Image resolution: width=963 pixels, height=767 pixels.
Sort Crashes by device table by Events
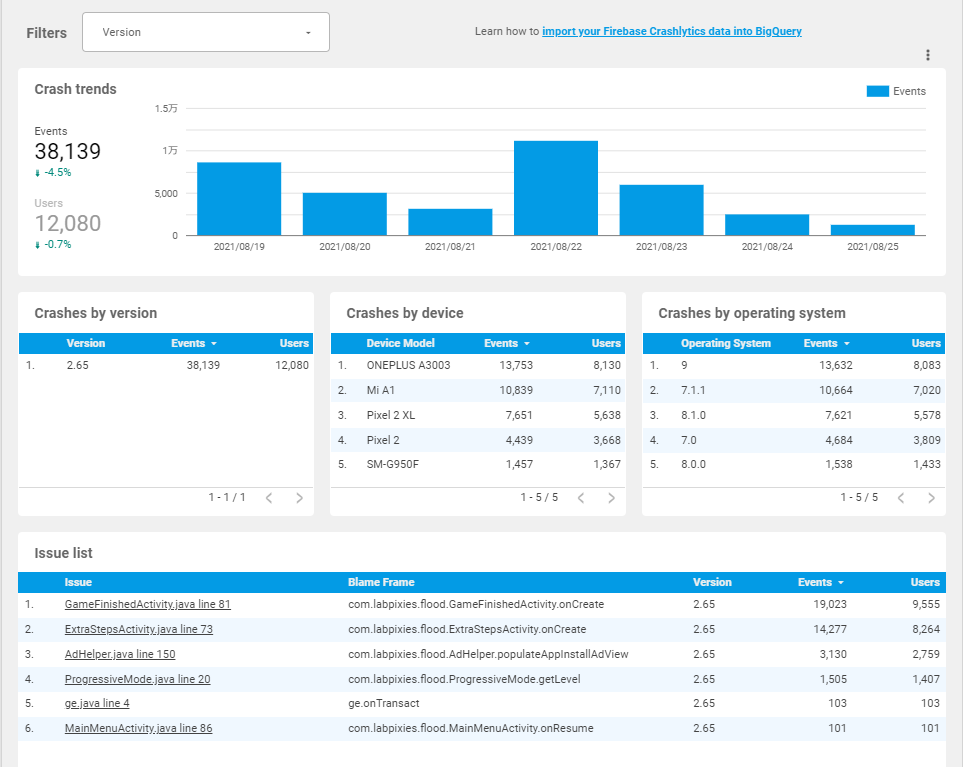point(507,343)
